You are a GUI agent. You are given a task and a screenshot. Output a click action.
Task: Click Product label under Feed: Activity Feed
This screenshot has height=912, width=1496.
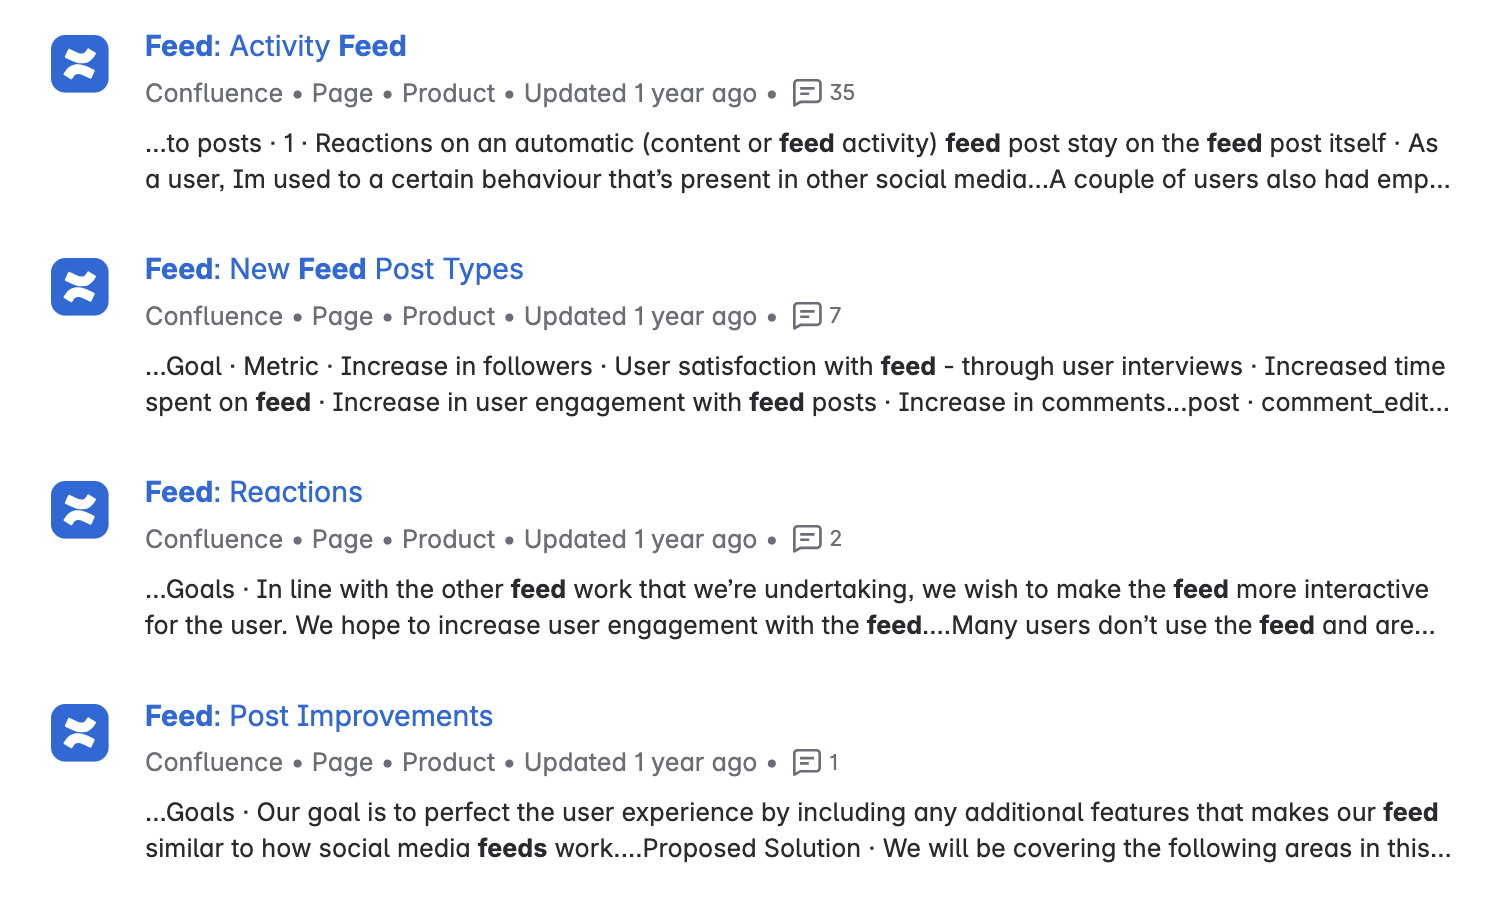[448, 93]
